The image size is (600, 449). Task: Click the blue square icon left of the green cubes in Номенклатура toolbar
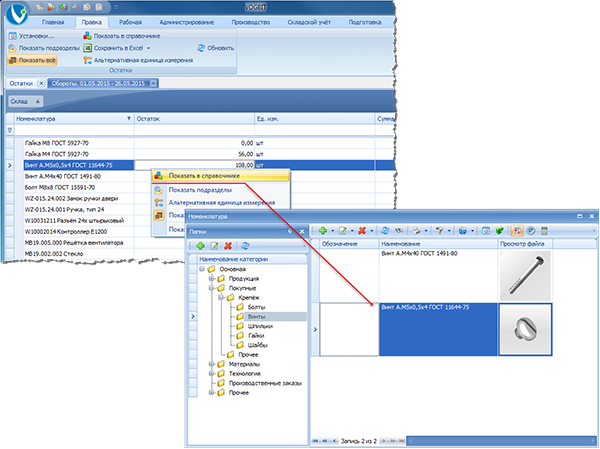(x=486, y=230)
